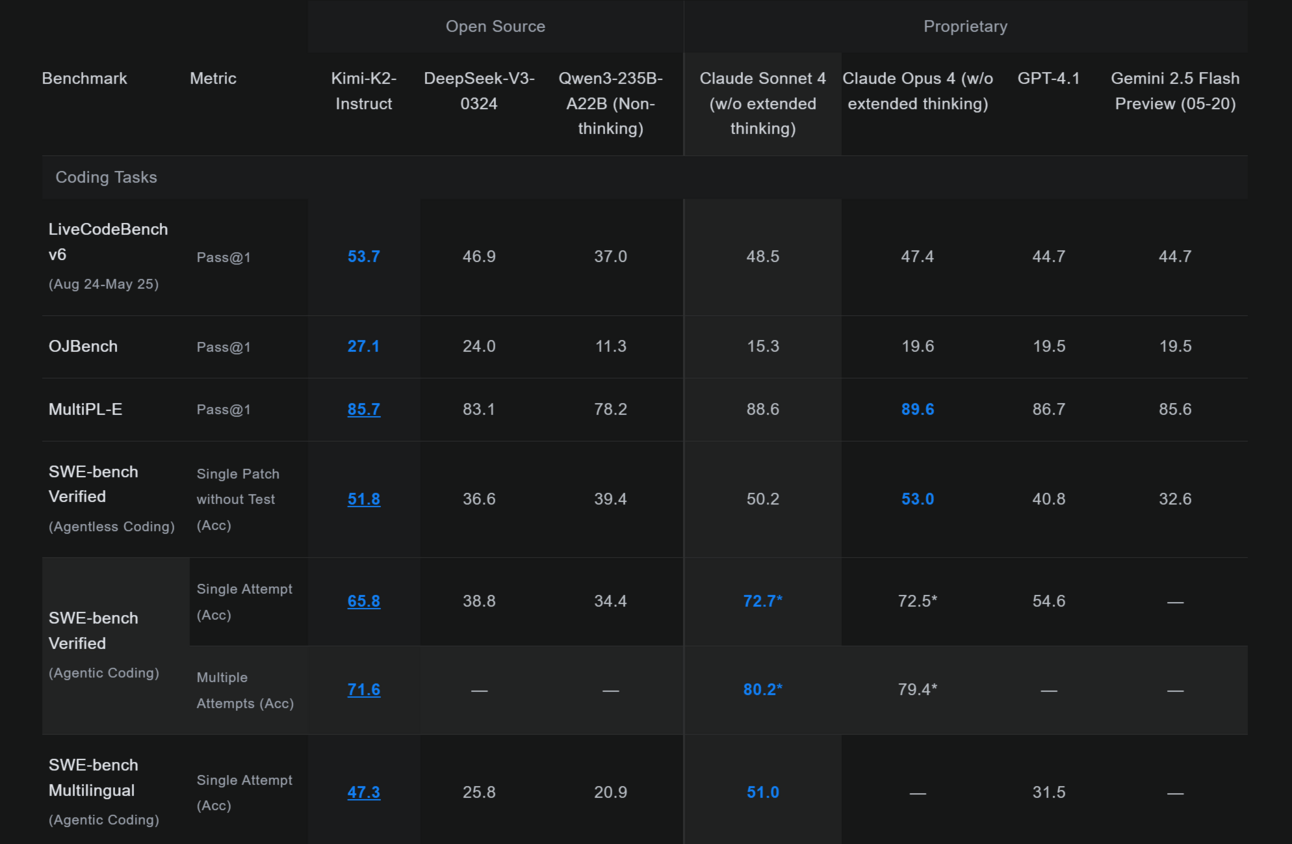Select the Multiple Attempts (Acc) metric
Image resolution: width=1292 pixels, height=844 pixels.
[x=245, y=690]
